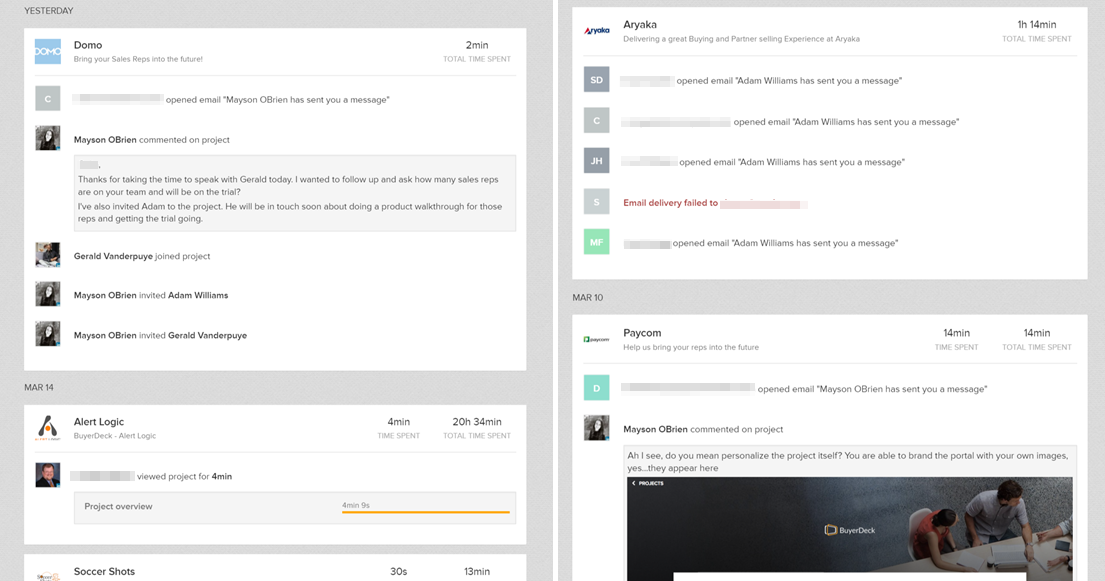Screen dimensions: 1105x581
Task: Click 'Email delivery failed to' message
Action: click(670, 203)
